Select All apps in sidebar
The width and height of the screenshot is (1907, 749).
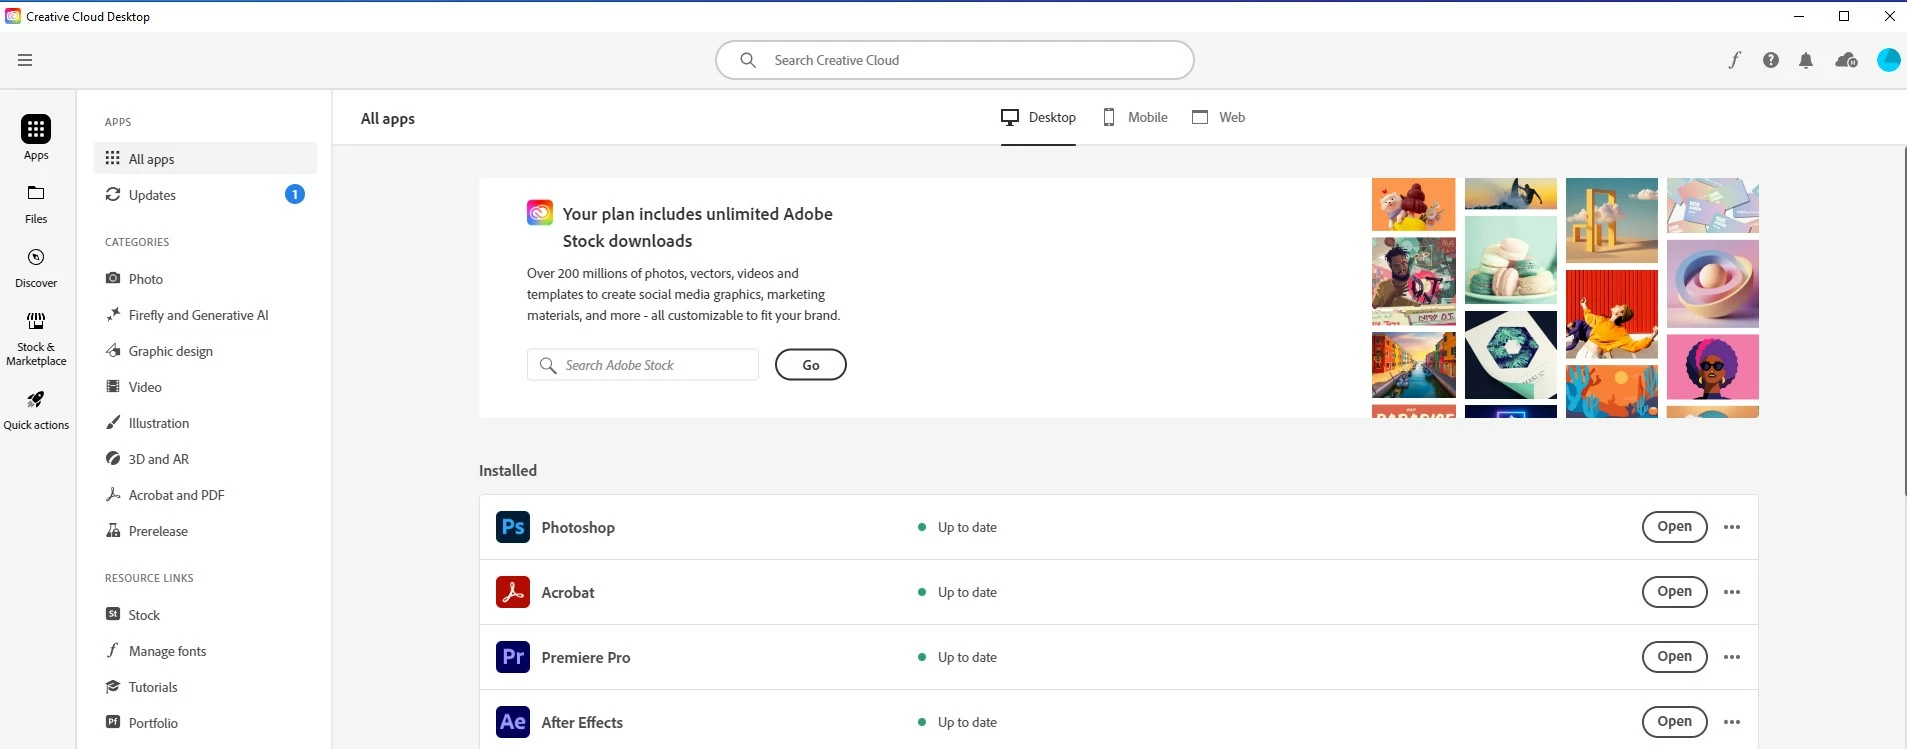coord(205,158)
